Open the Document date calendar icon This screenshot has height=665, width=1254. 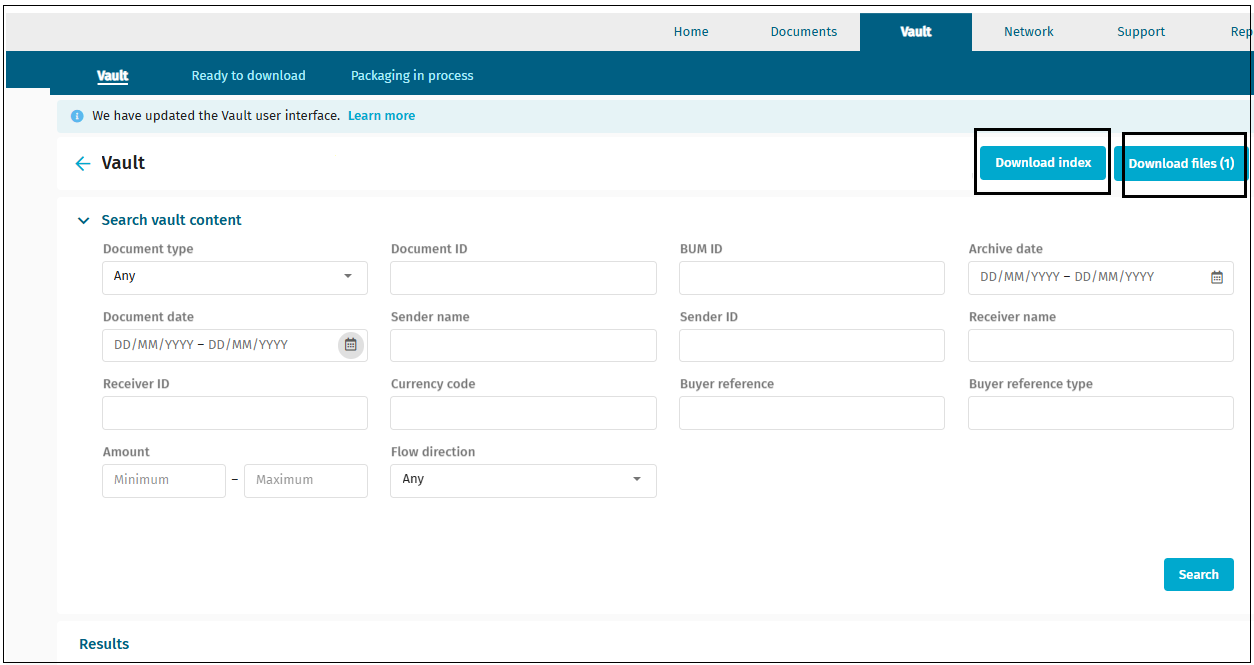click(350, 345)
